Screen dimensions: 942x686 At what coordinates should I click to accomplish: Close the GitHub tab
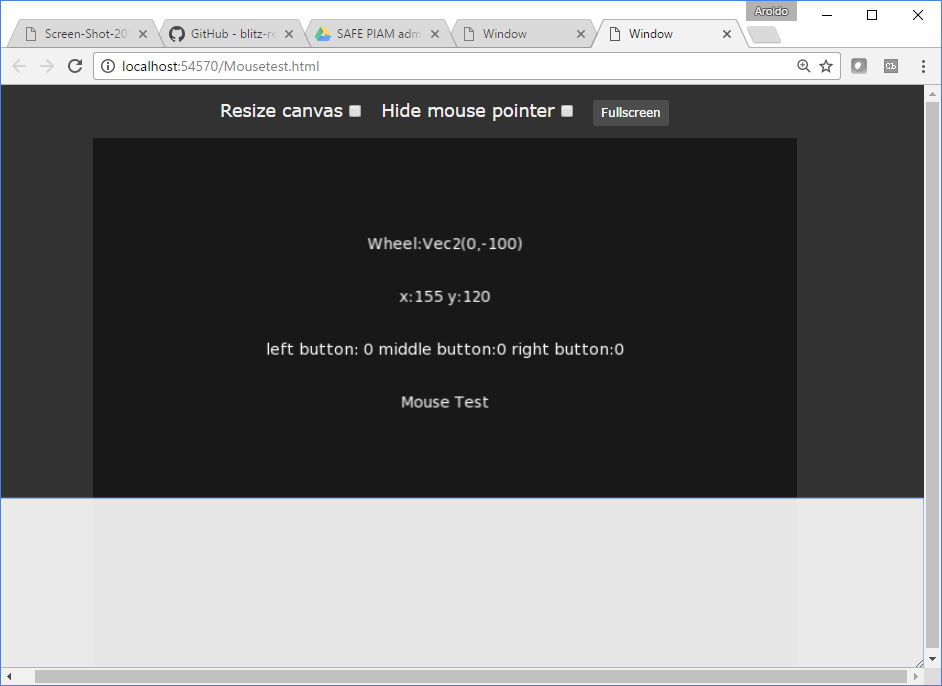pos(289,34)
